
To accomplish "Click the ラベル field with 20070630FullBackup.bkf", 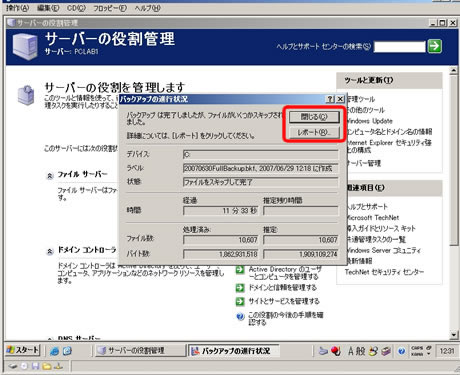I will point(261,168).
